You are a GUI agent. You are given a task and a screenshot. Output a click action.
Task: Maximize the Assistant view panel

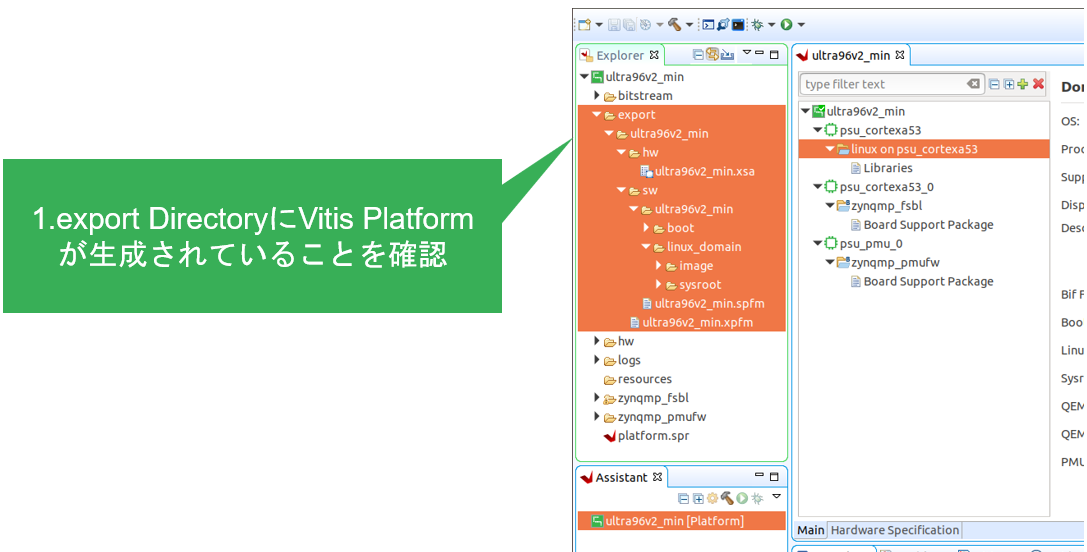pos(774,477)
